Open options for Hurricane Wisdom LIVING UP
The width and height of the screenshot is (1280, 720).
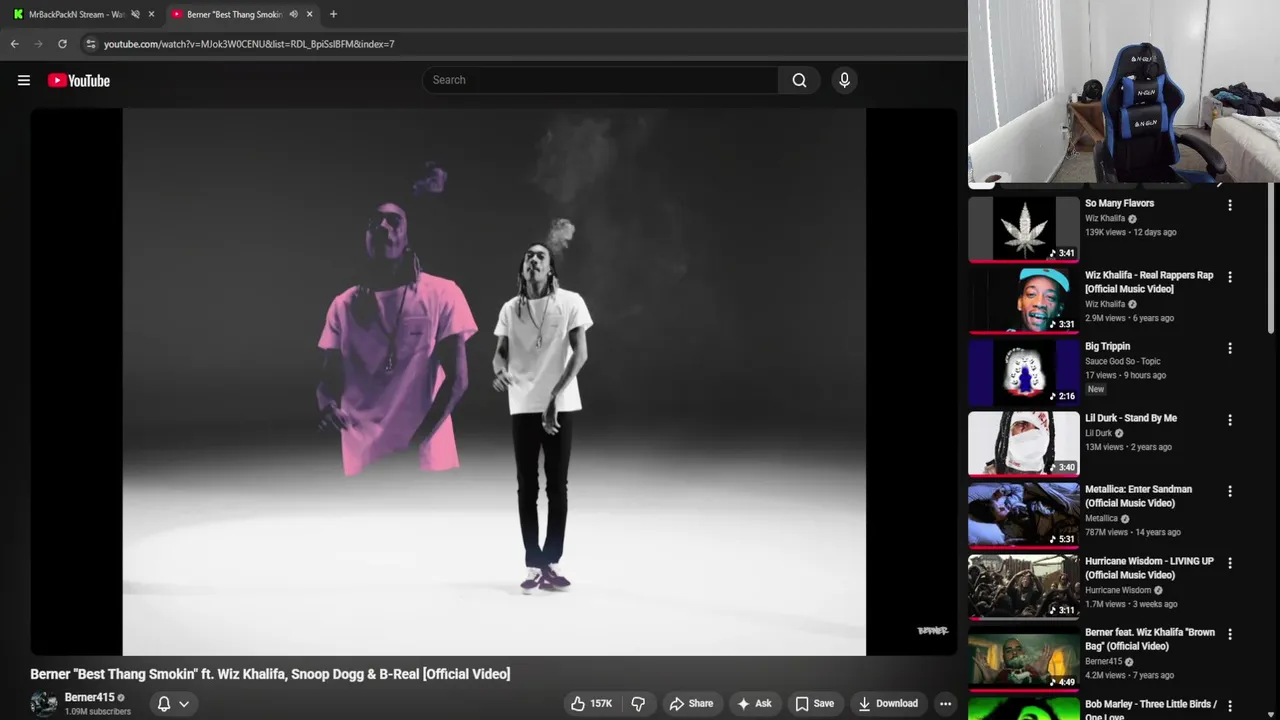pyautogui.click(x=1230, y=563)
